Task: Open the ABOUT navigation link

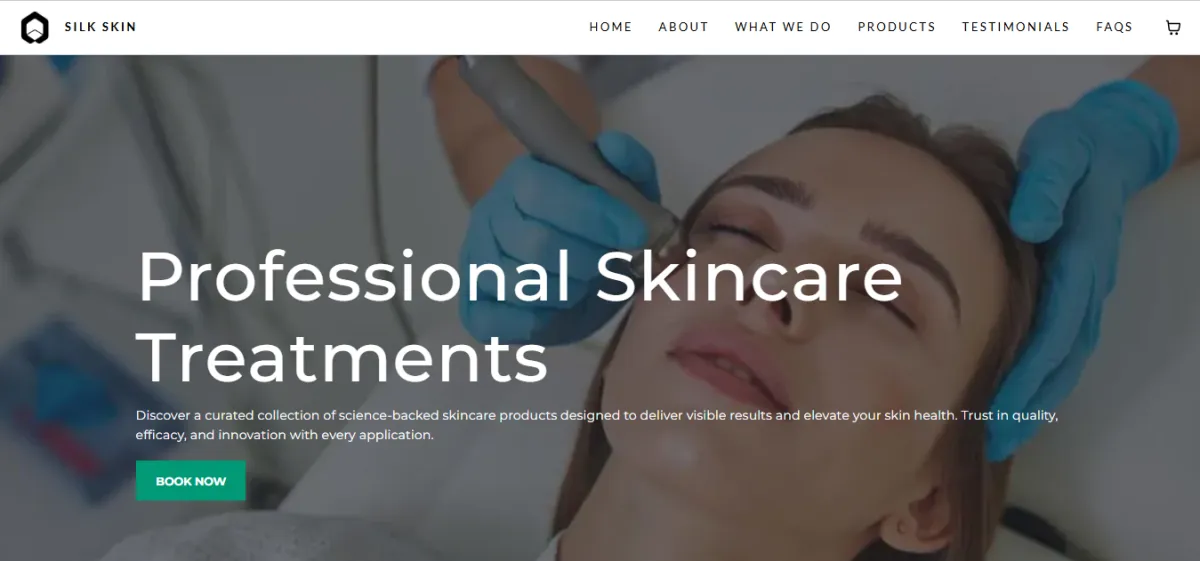Action: [x=683, y=27]
